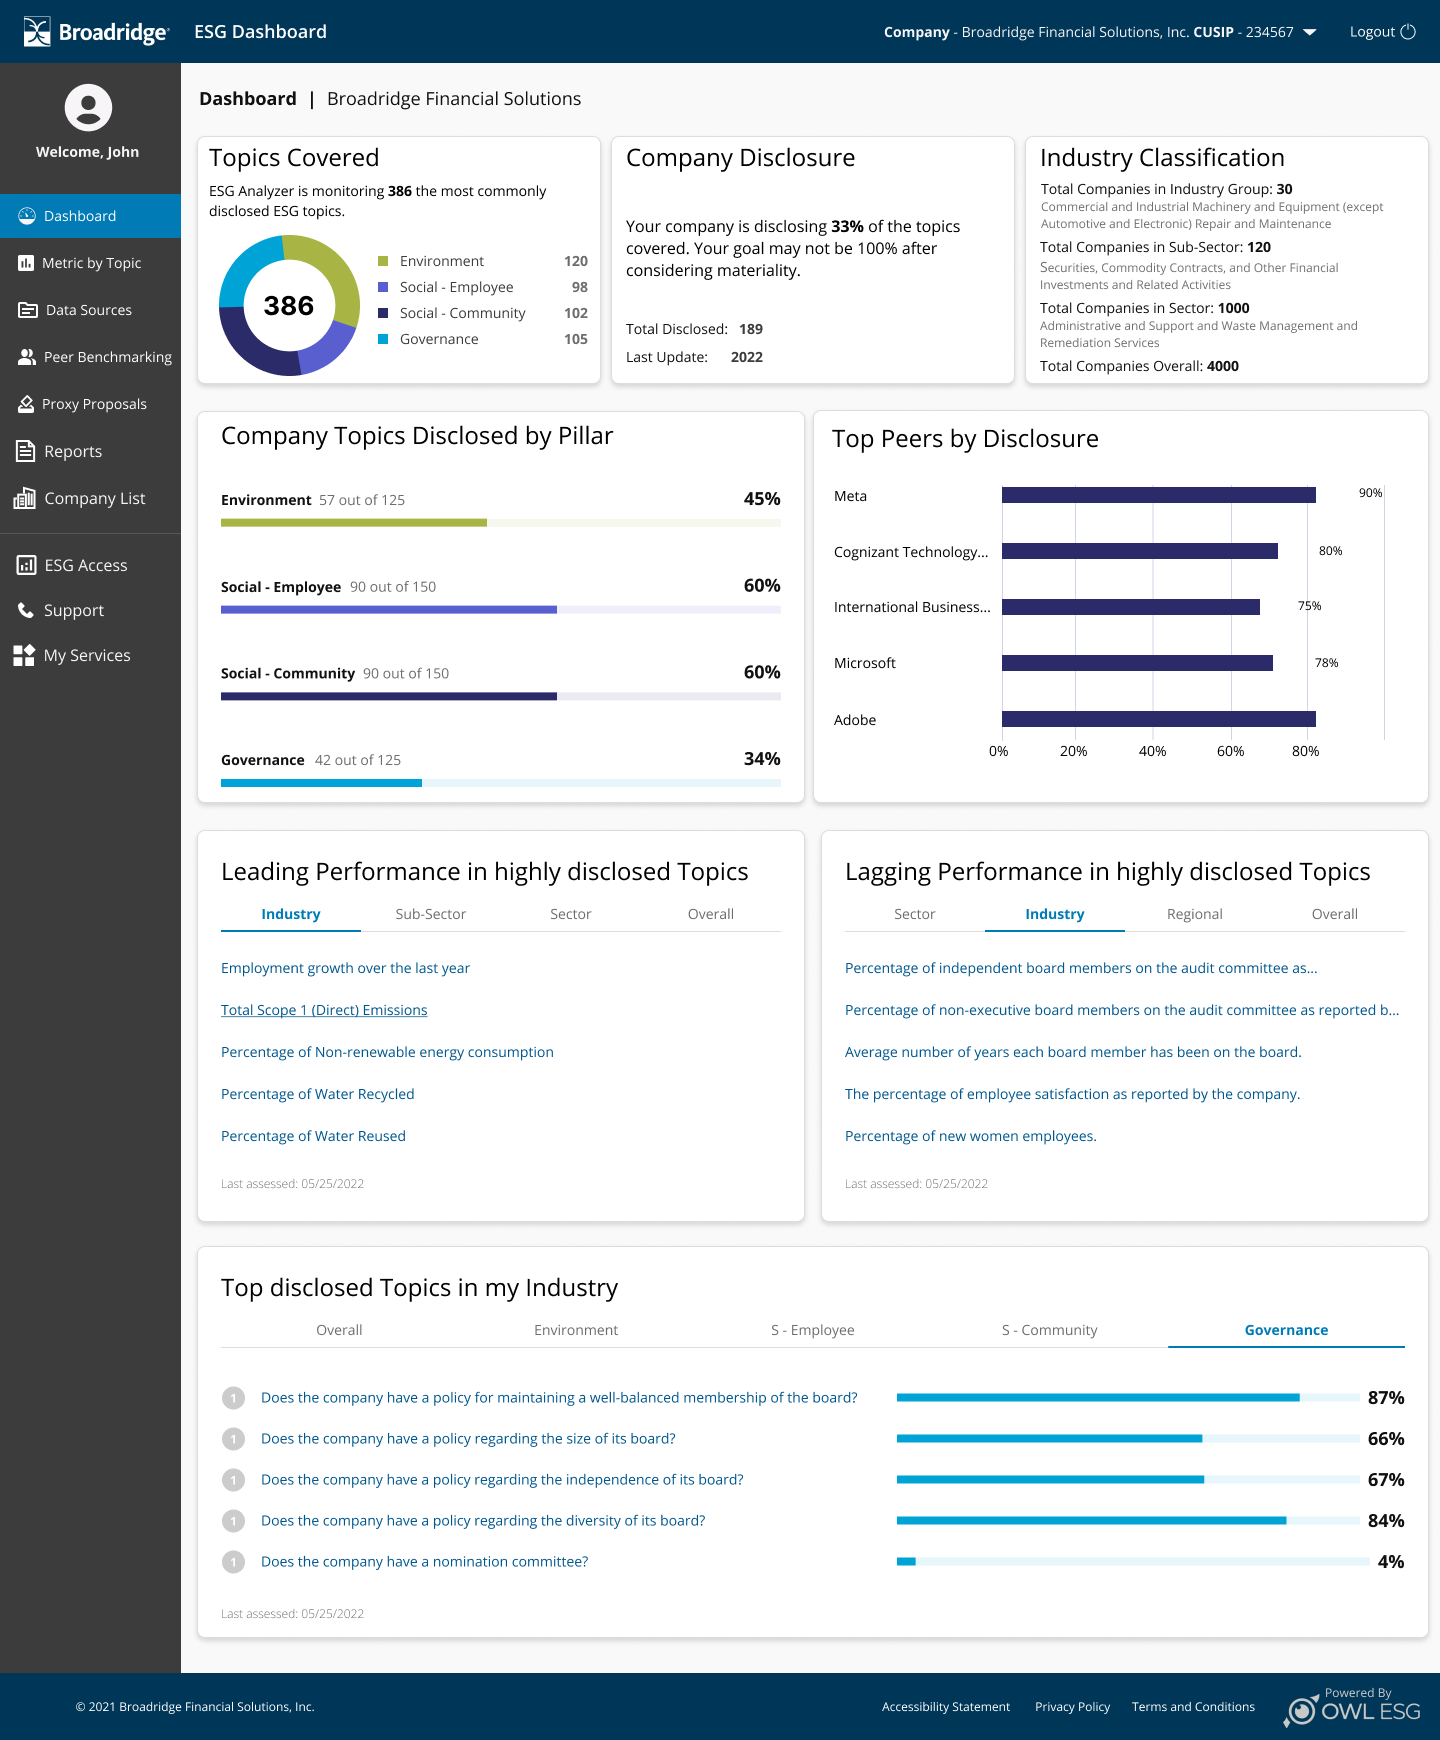
Task: Click the My Services grid icon
Action: [24, 655]
